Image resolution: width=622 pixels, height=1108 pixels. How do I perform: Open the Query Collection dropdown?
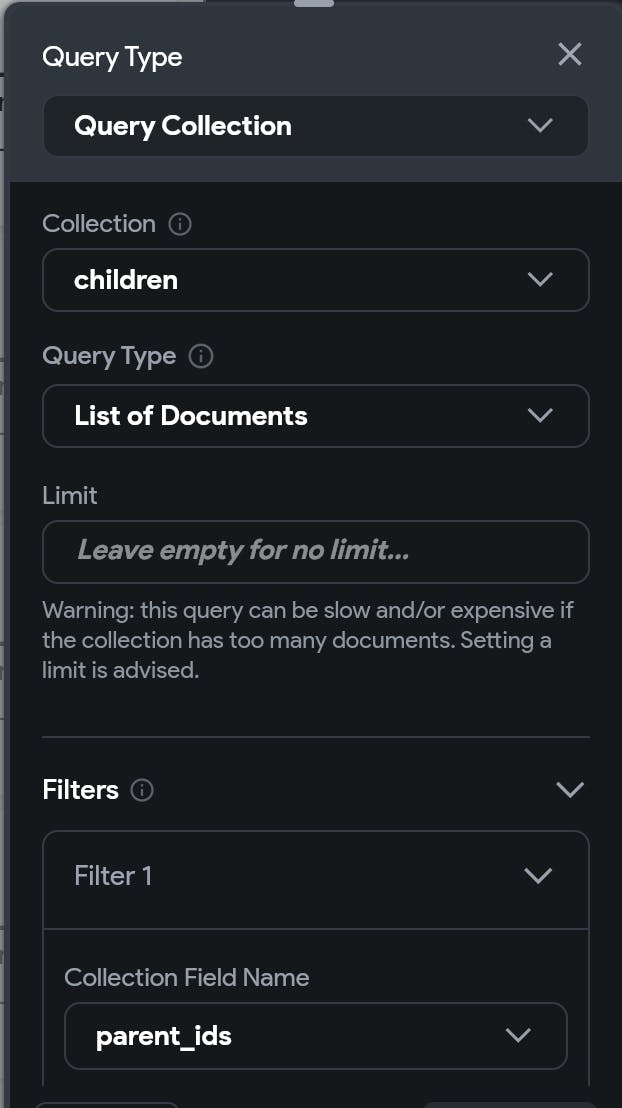pyautogui.click(x=315, y=126)
